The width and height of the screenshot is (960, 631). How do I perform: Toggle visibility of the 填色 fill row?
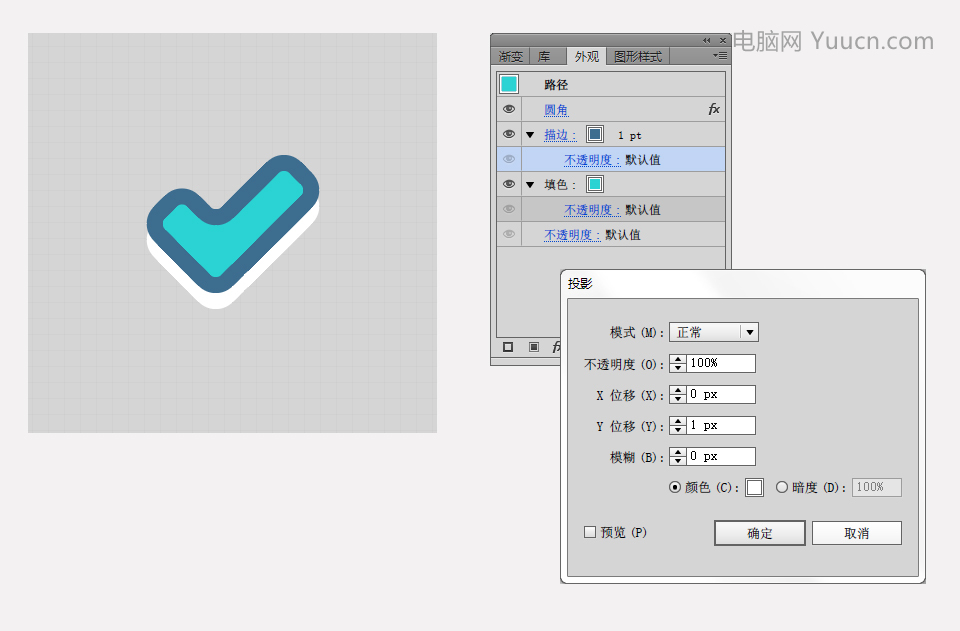[x=509, y=184]
